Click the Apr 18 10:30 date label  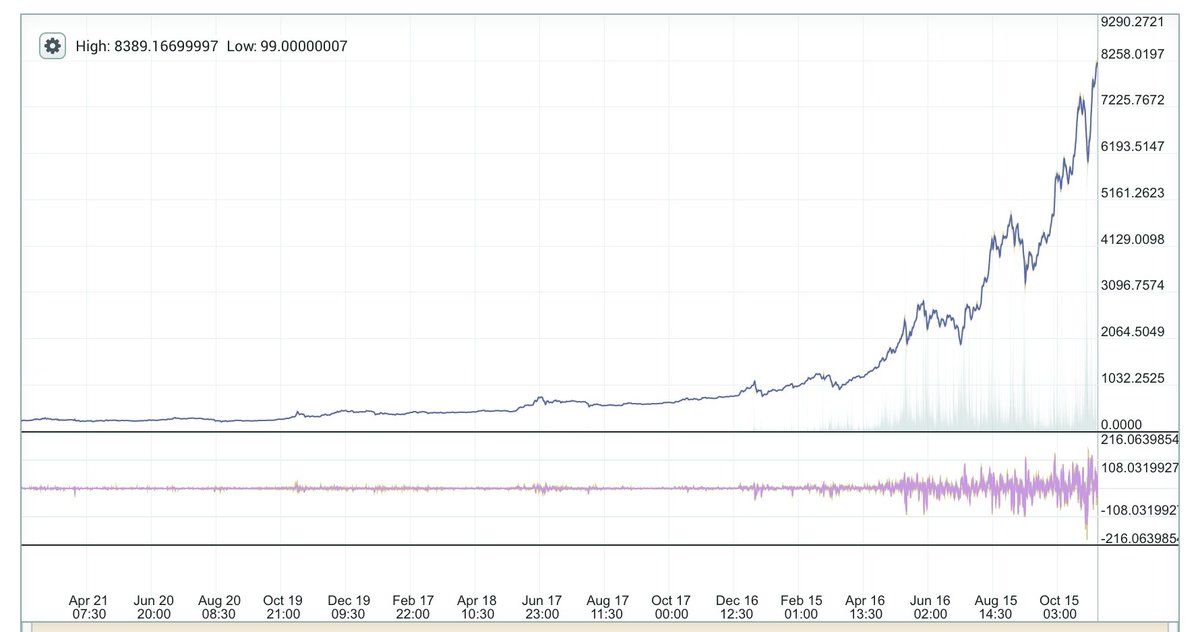tap(477, 607)
